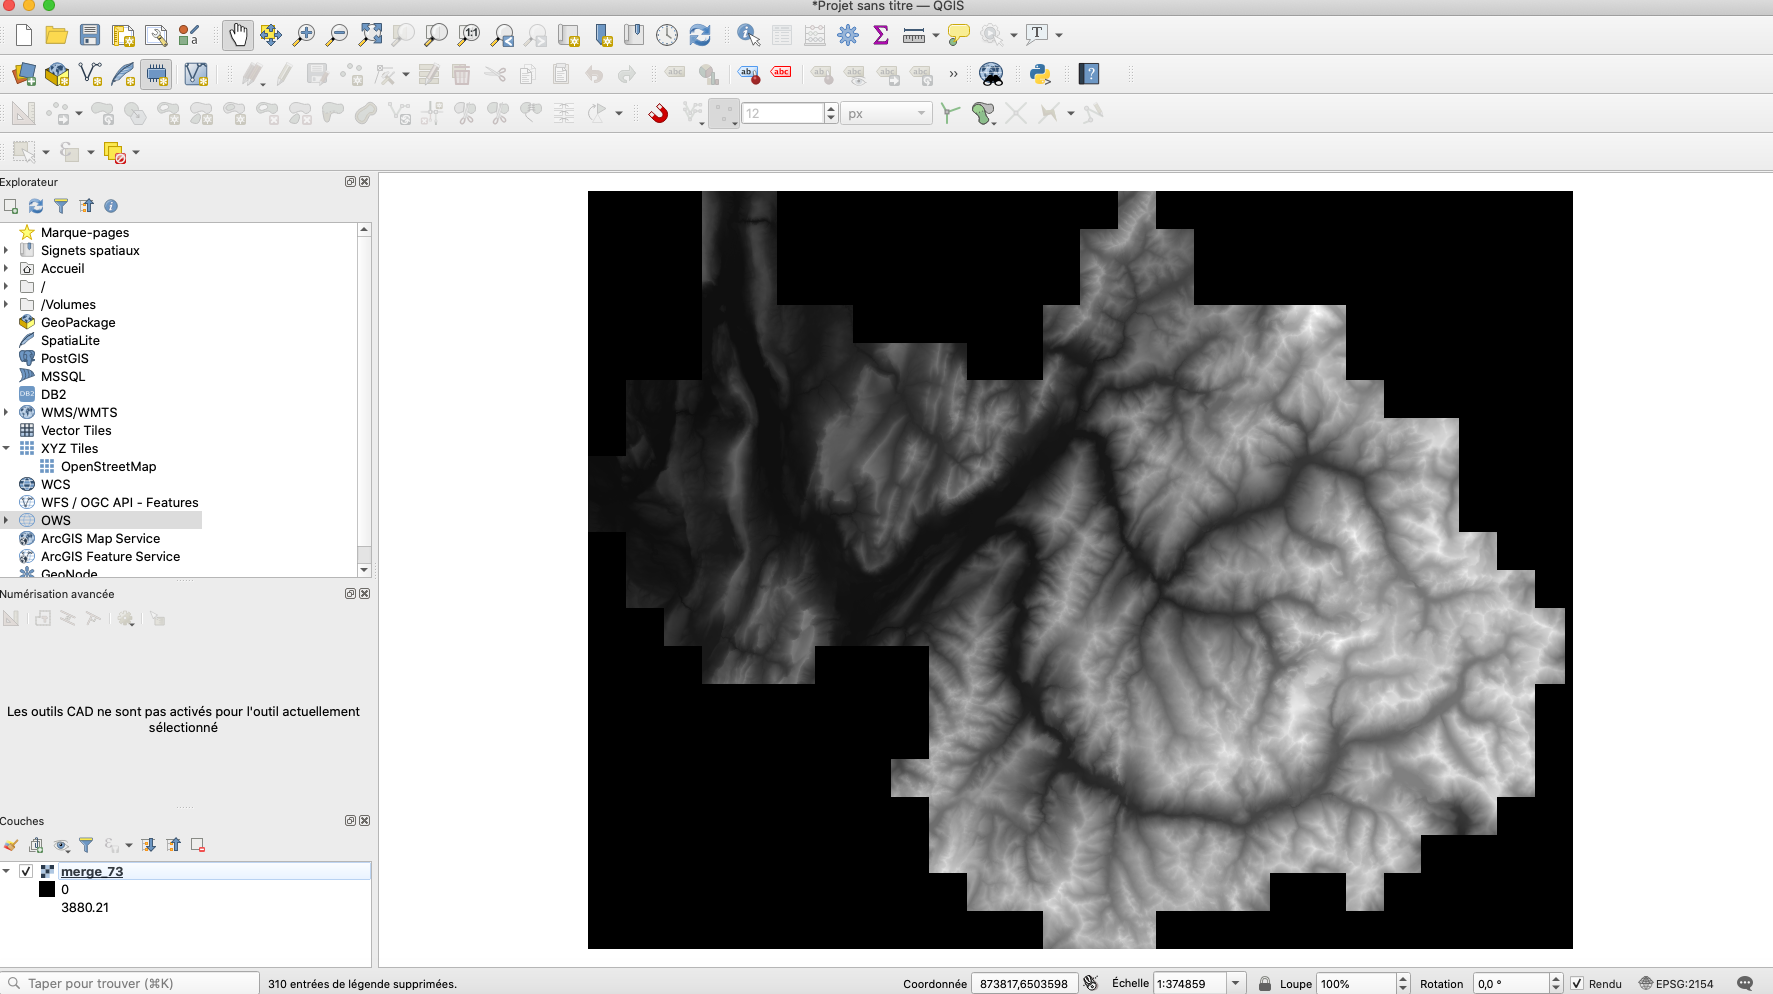This screenshot has width=1773, height=994.
Task: Enable the snapping magnet tool
Action: click(658, 113)
